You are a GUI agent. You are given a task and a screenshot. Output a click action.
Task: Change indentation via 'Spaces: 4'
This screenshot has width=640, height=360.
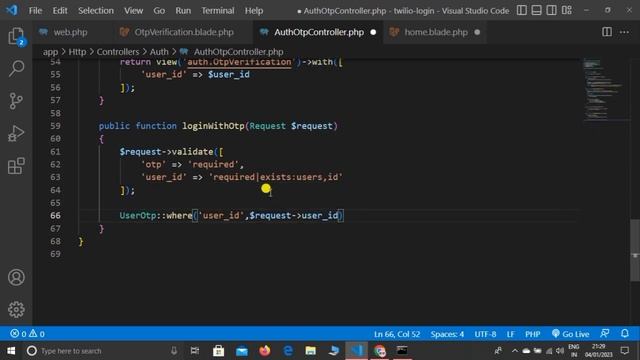coord(447,334)
